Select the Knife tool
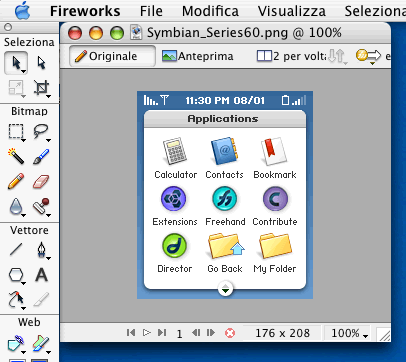Viewport: 406px width, 362px height. (x=41, y=300)
